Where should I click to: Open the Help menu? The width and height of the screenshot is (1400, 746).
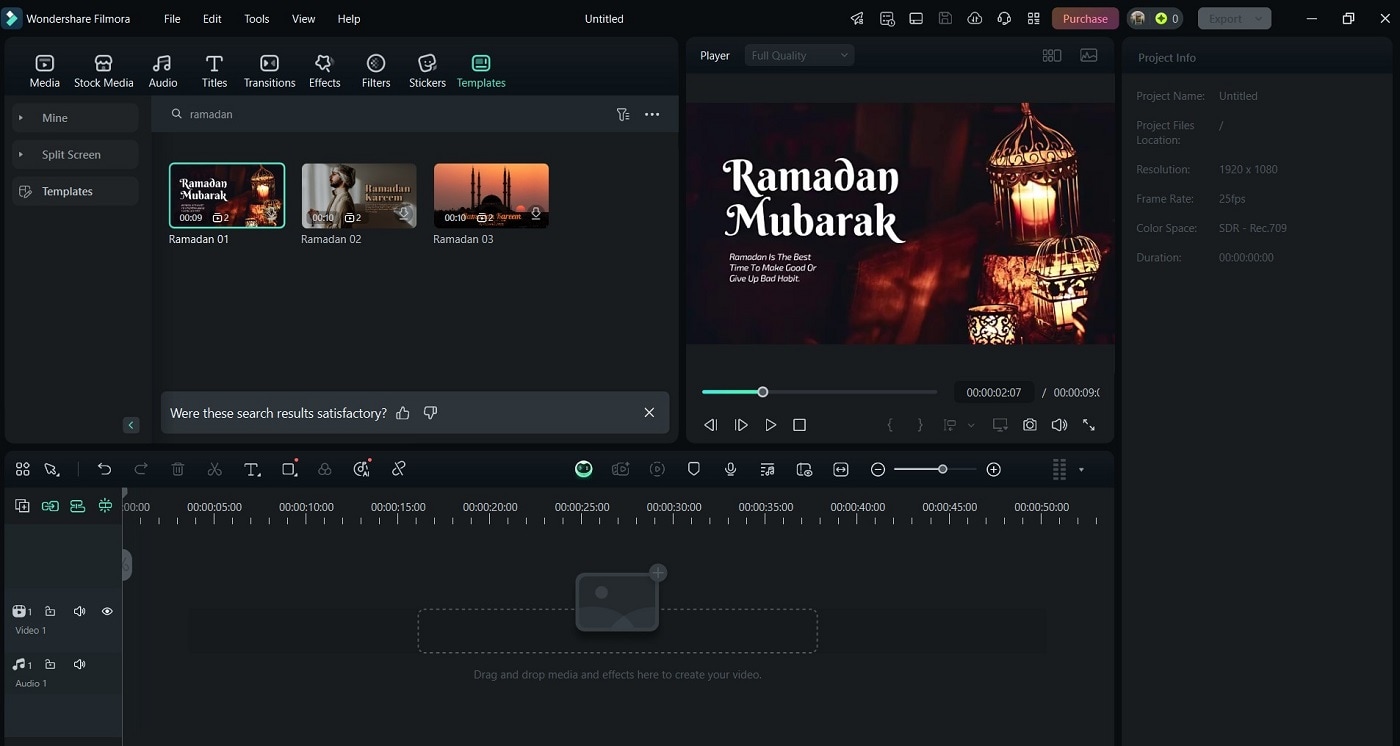[348, 19]
